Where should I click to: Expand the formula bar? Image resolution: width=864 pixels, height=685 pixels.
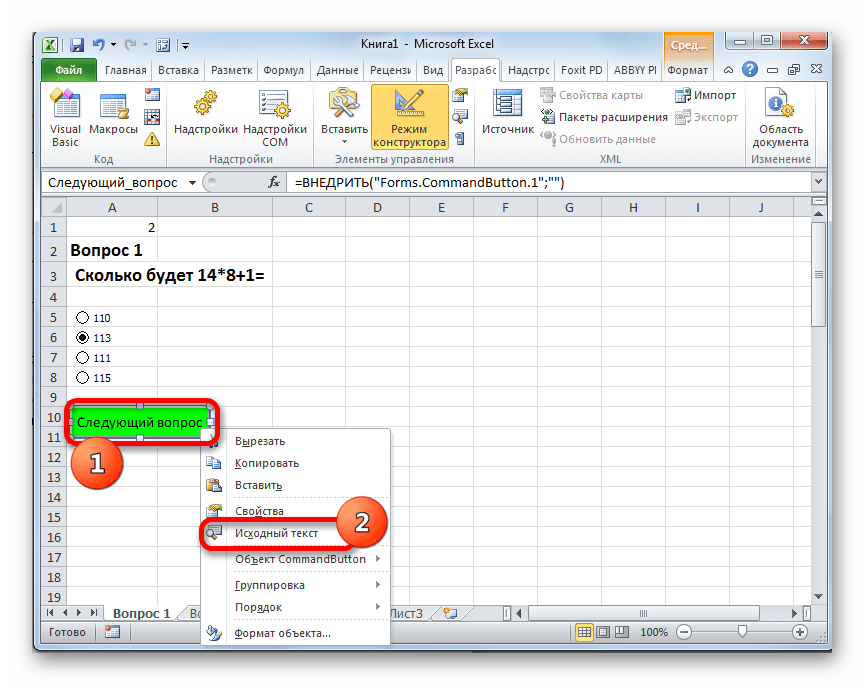pos(818,182)
